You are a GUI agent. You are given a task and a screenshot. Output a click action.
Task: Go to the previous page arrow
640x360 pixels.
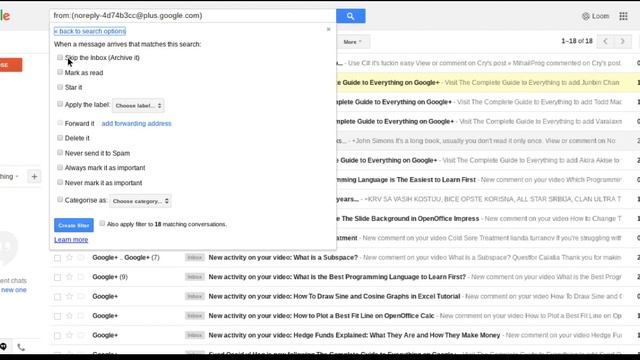pyautogui.click(x=606, y=41)
